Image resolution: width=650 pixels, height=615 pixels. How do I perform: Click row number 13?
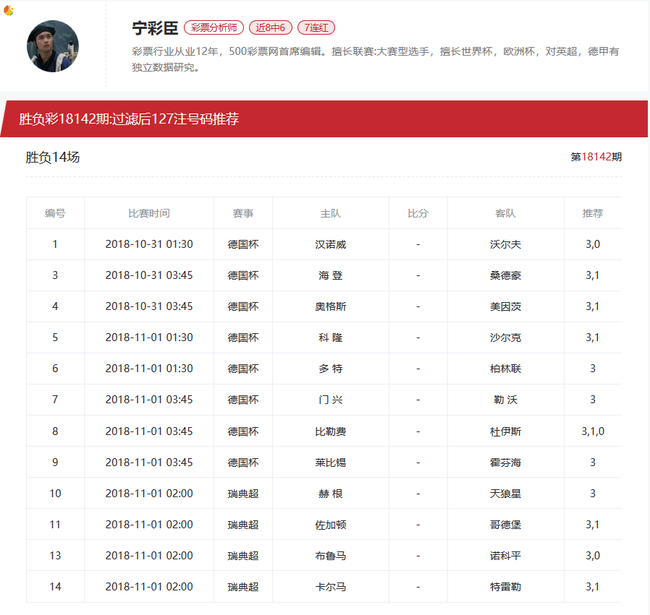click(x=55, y=556)
